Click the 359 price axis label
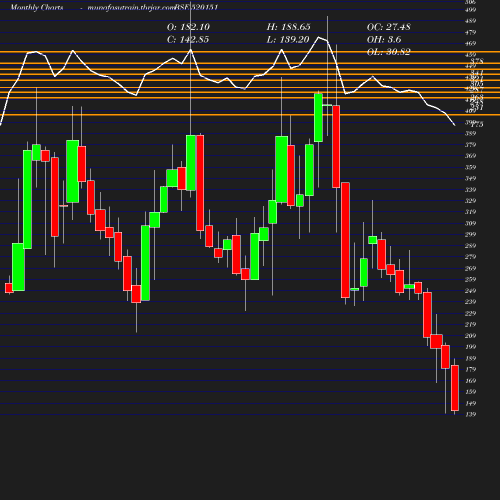This screenshot has height=500, width=500. 470,167
